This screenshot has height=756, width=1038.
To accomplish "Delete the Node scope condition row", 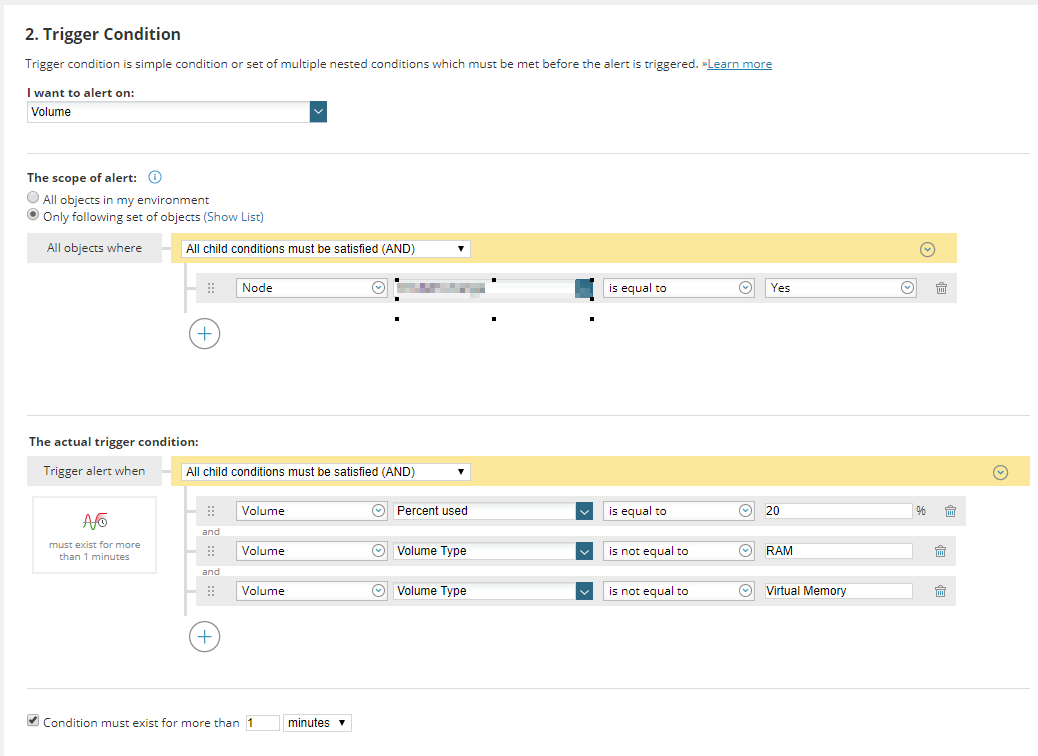I will (x=941, y=288).
